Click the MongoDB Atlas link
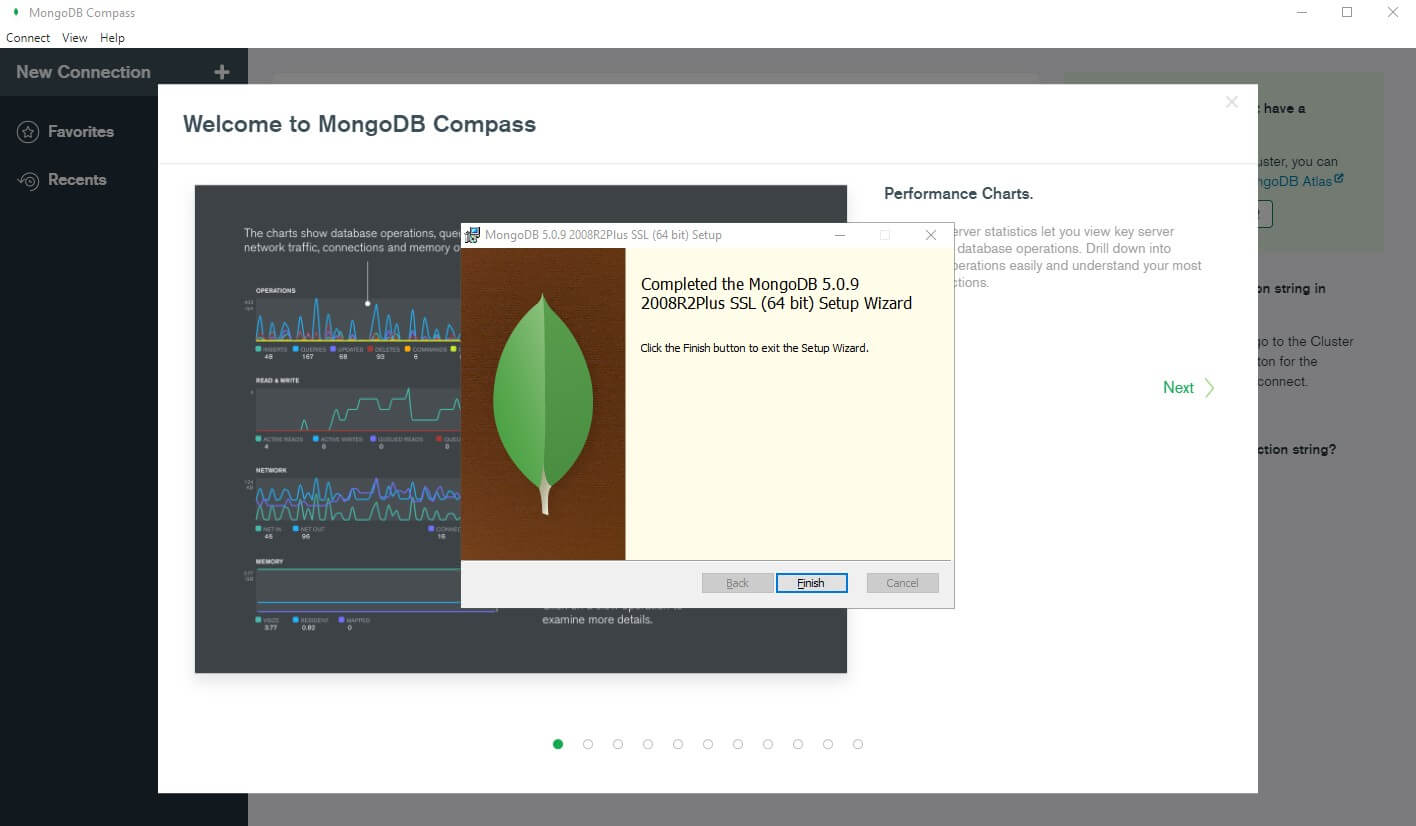Image resolution: width=1416 pixels, height=826 pixels. point(1300,181)
